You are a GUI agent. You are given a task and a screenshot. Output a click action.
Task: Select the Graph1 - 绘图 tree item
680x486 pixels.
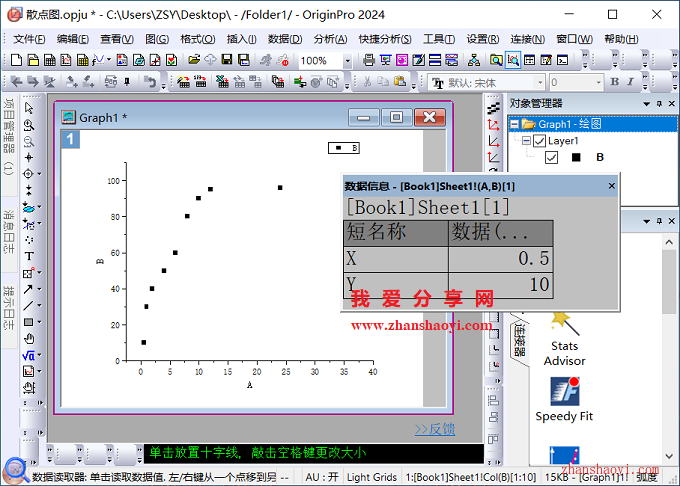tap(569, 124)
